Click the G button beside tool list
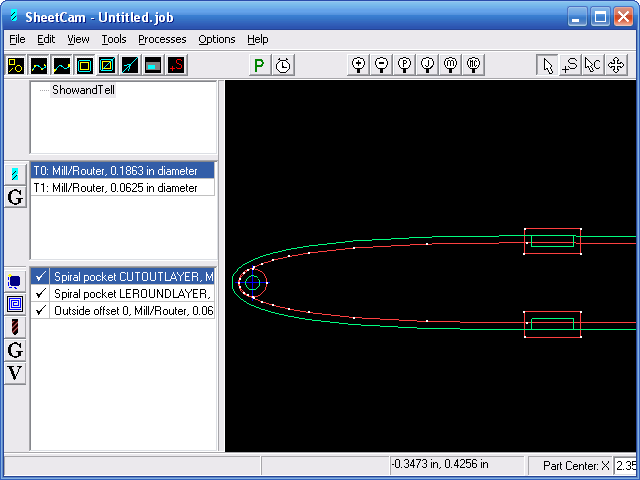The width and height of the screenshot is (640, 480). coord(15,197)
